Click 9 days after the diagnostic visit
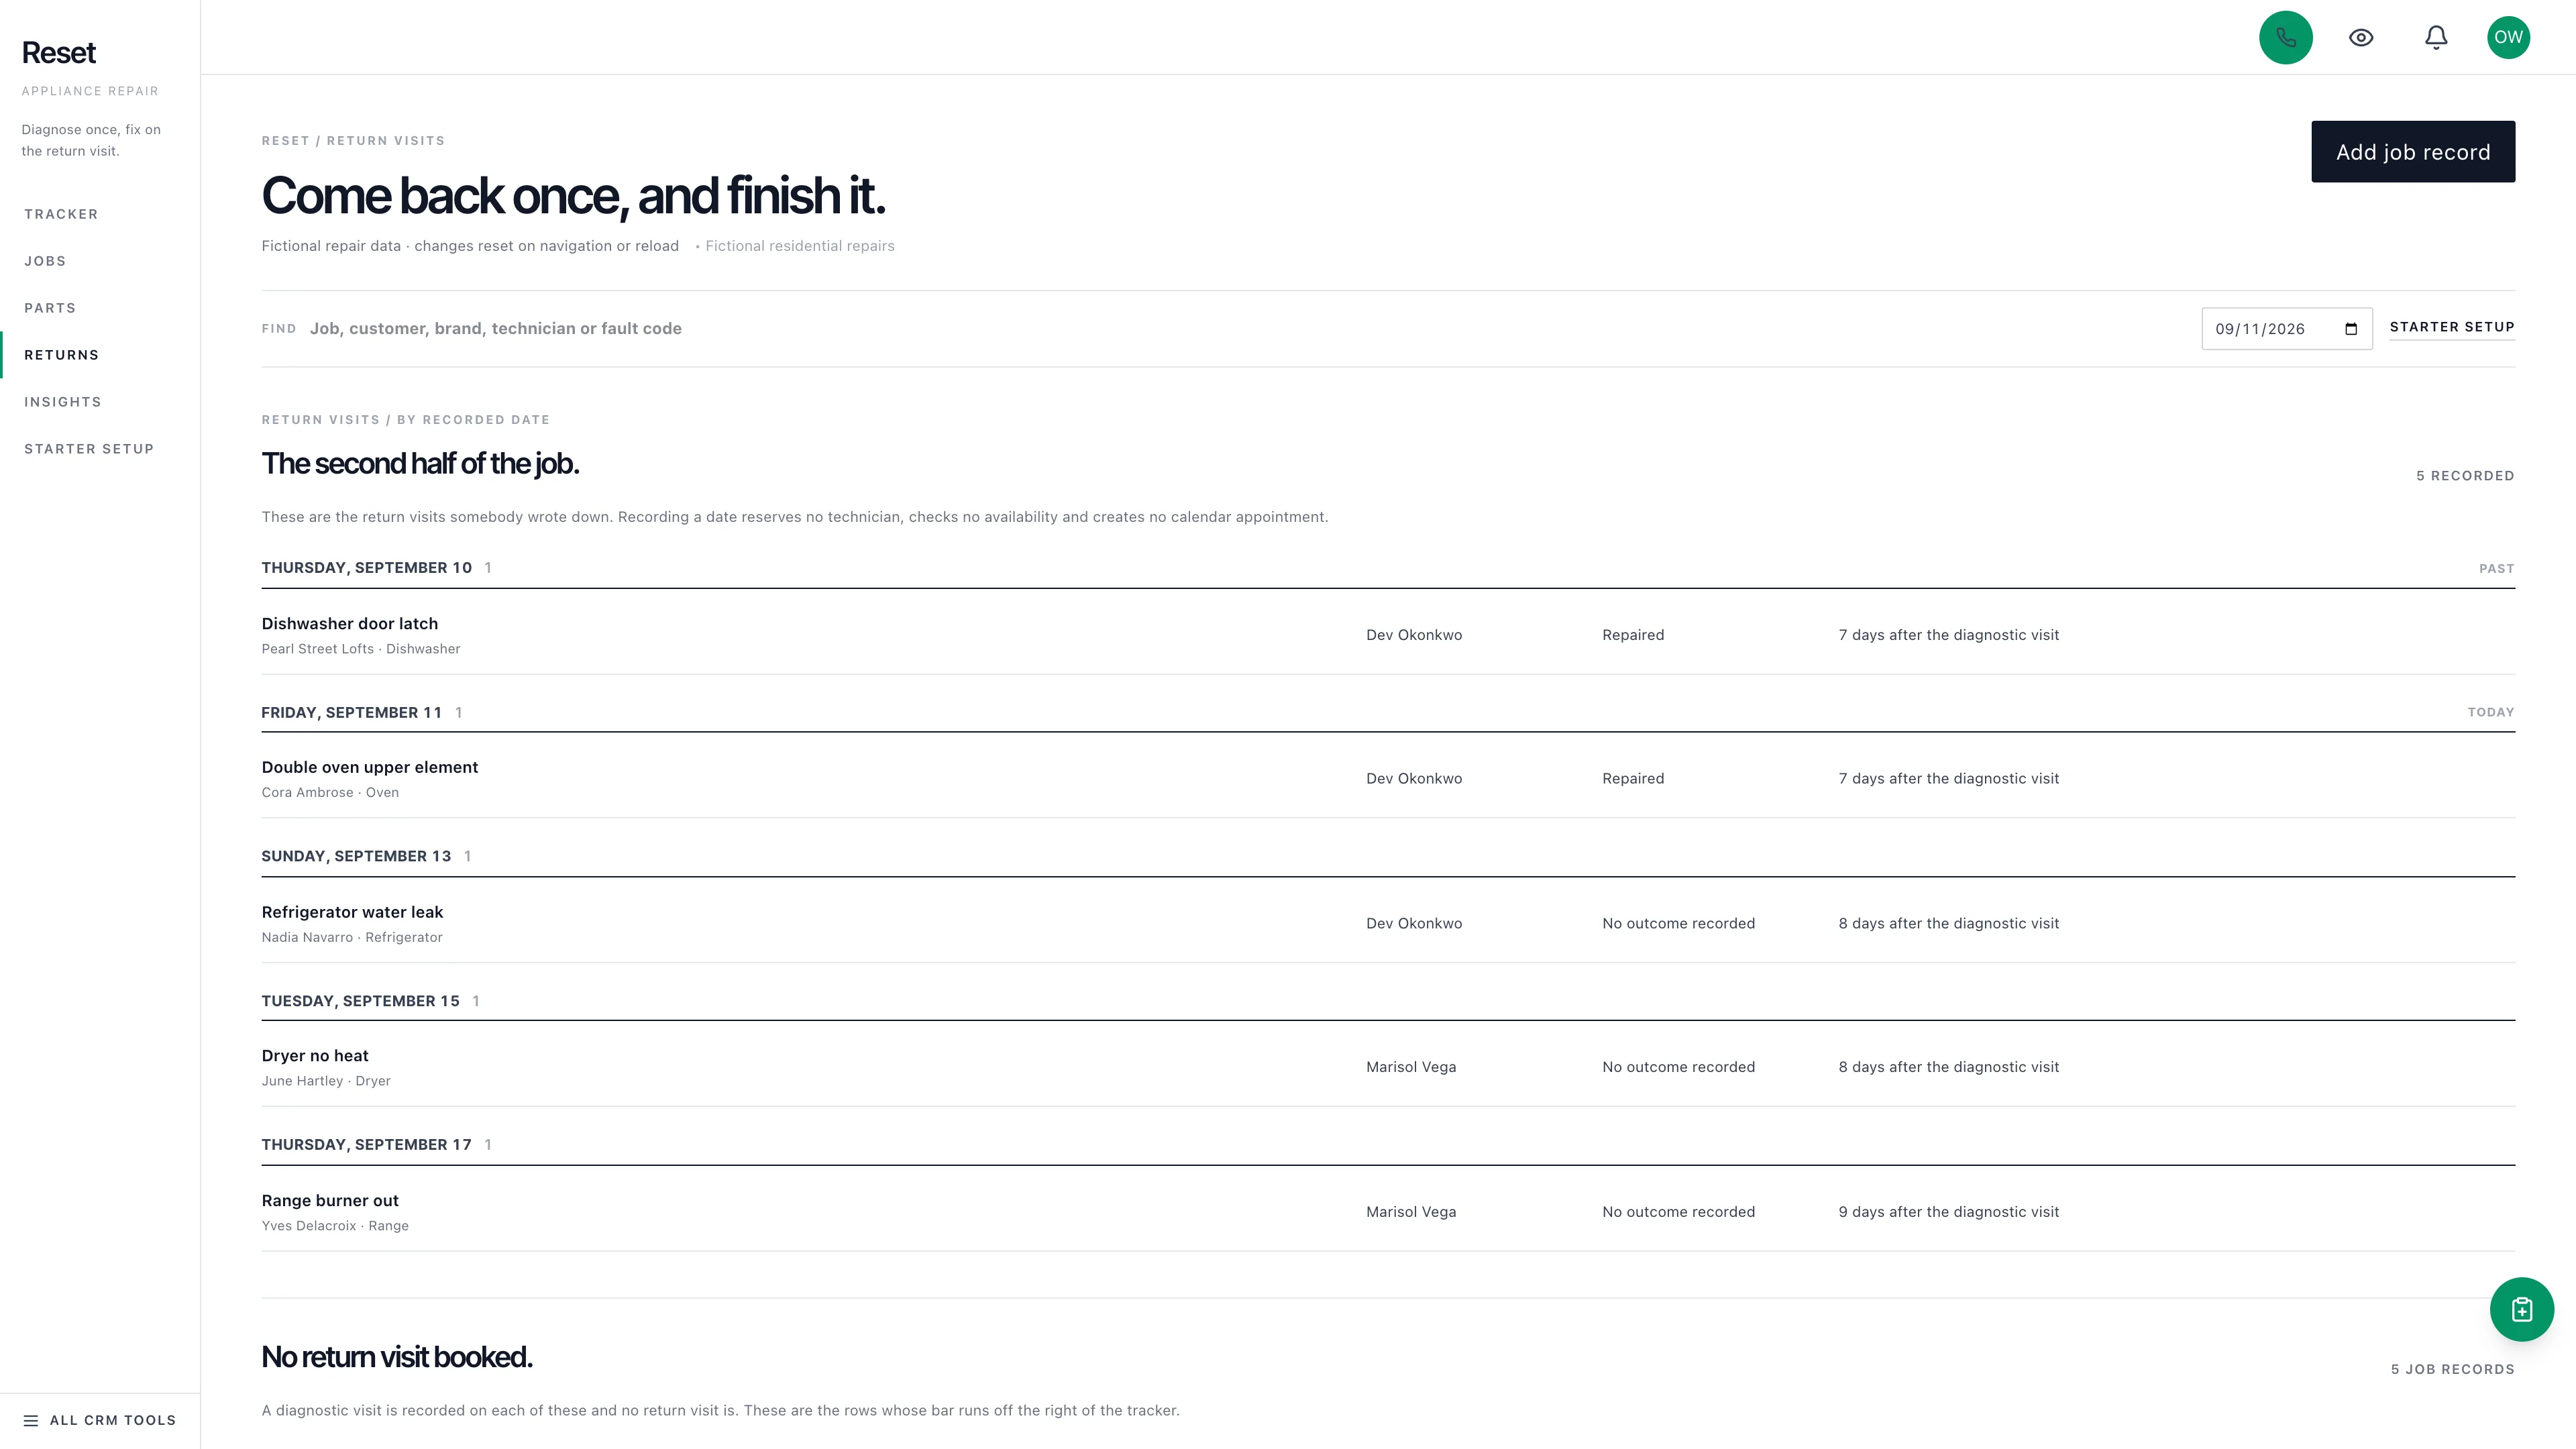The image size is (2576, 1449). coord(1948,1212)
